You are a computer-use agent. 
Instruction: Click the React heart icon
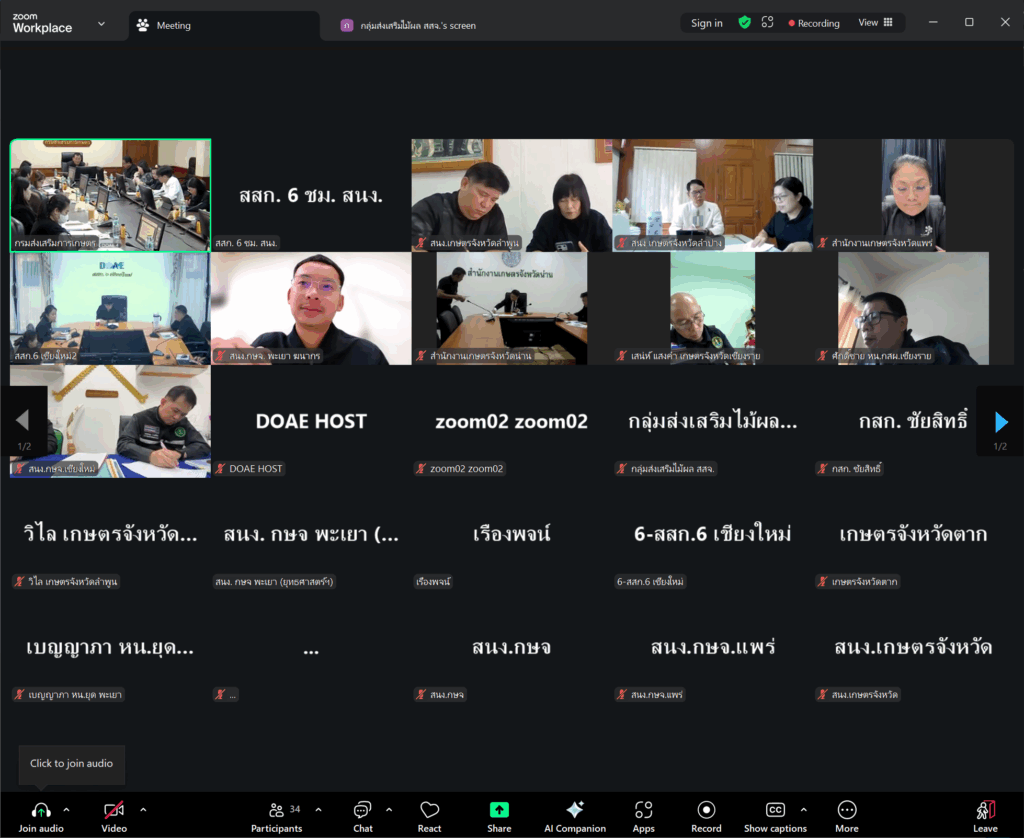tap(429, 815)
